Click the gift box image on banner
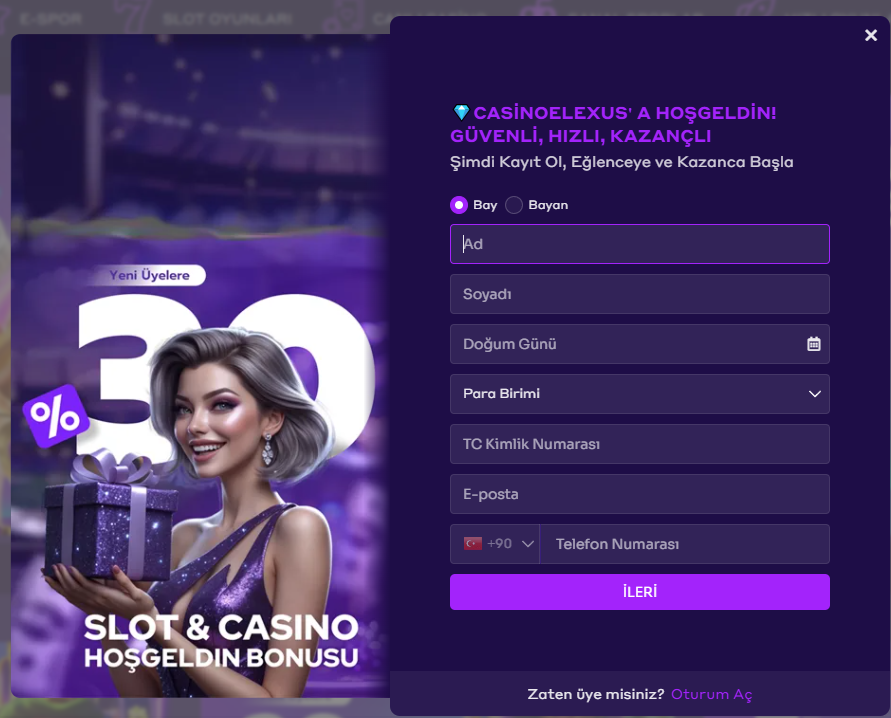 coord(110,514)
